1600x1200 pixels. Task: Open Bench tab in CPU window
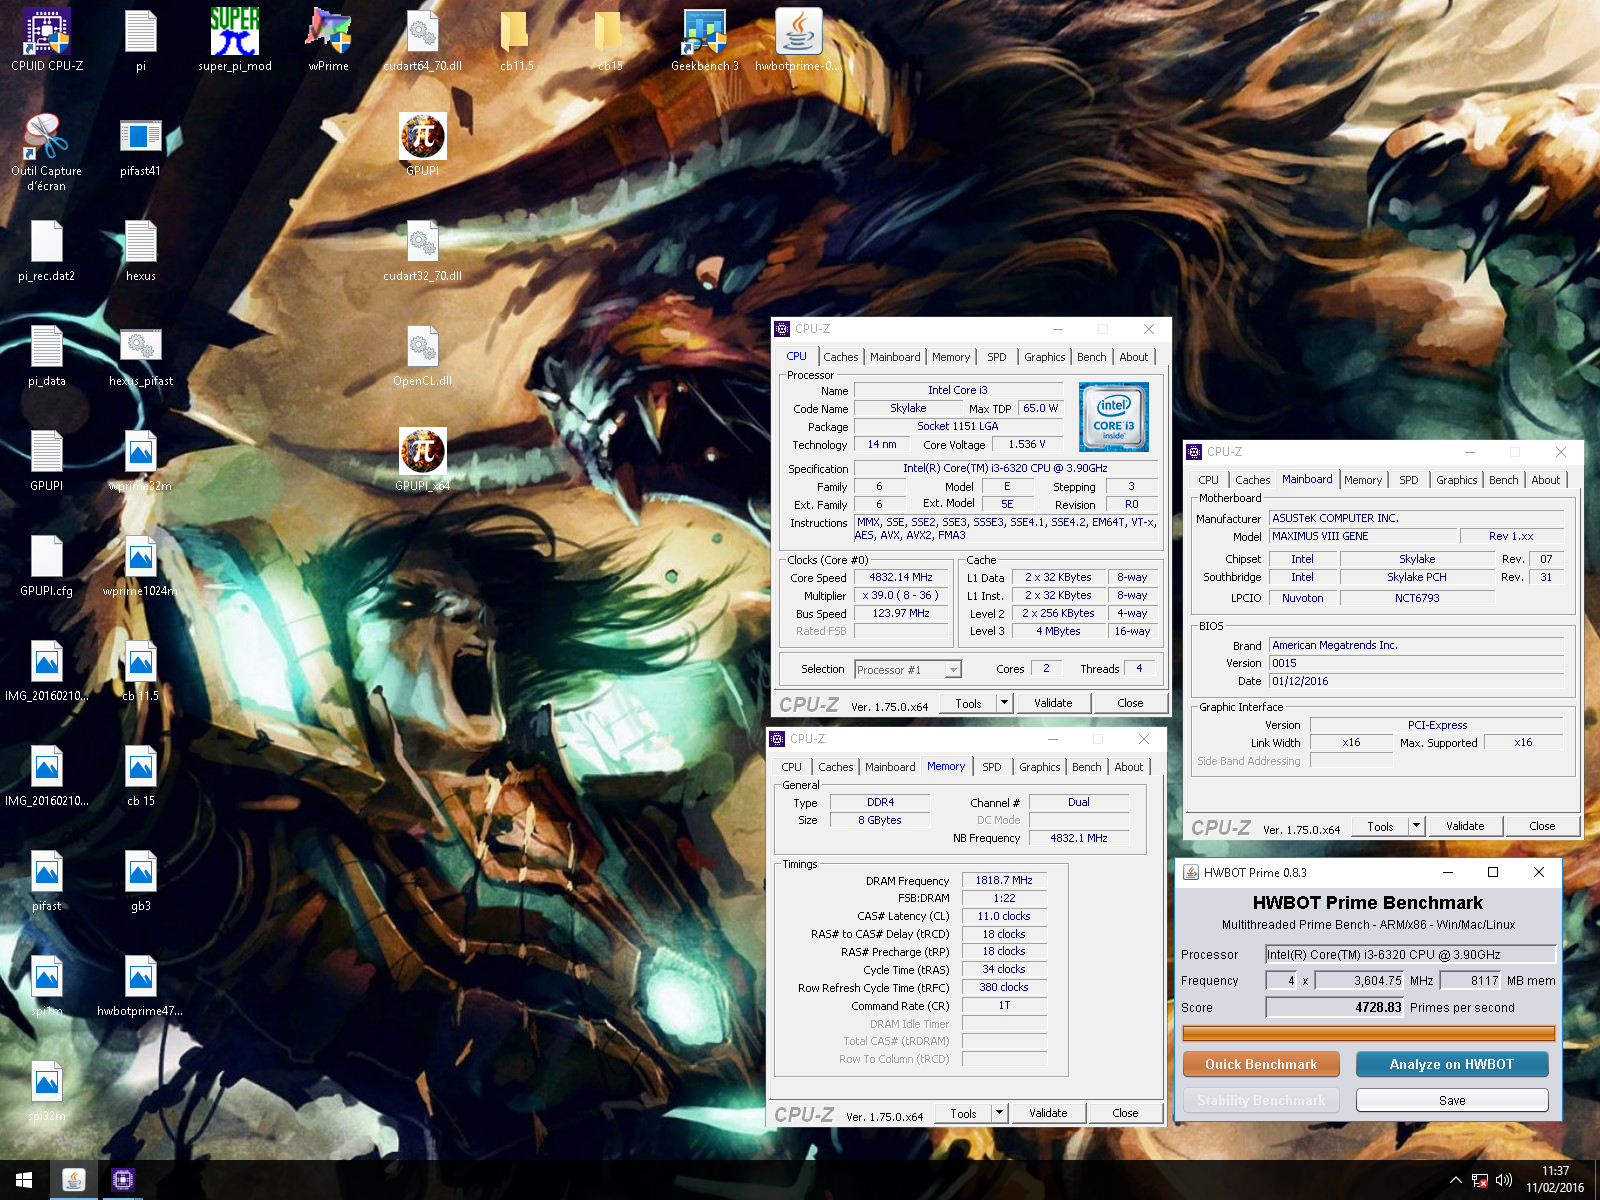[x=1092, y=357]
